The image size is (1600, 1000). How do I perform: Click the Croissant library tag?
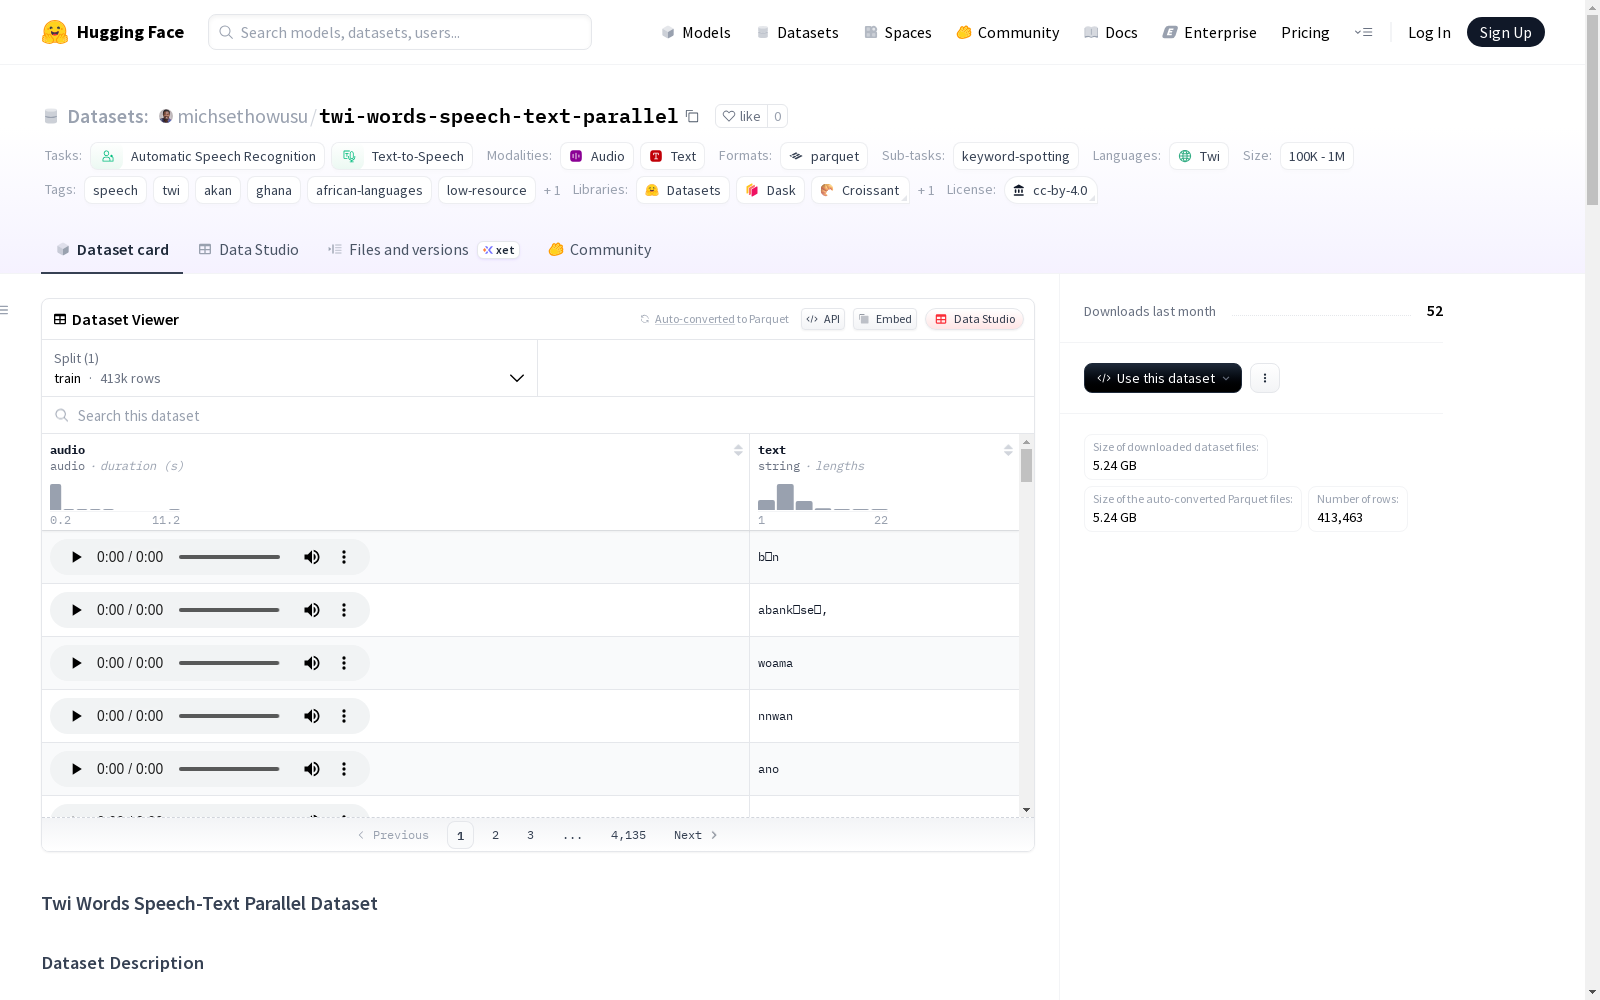[860, 190]
